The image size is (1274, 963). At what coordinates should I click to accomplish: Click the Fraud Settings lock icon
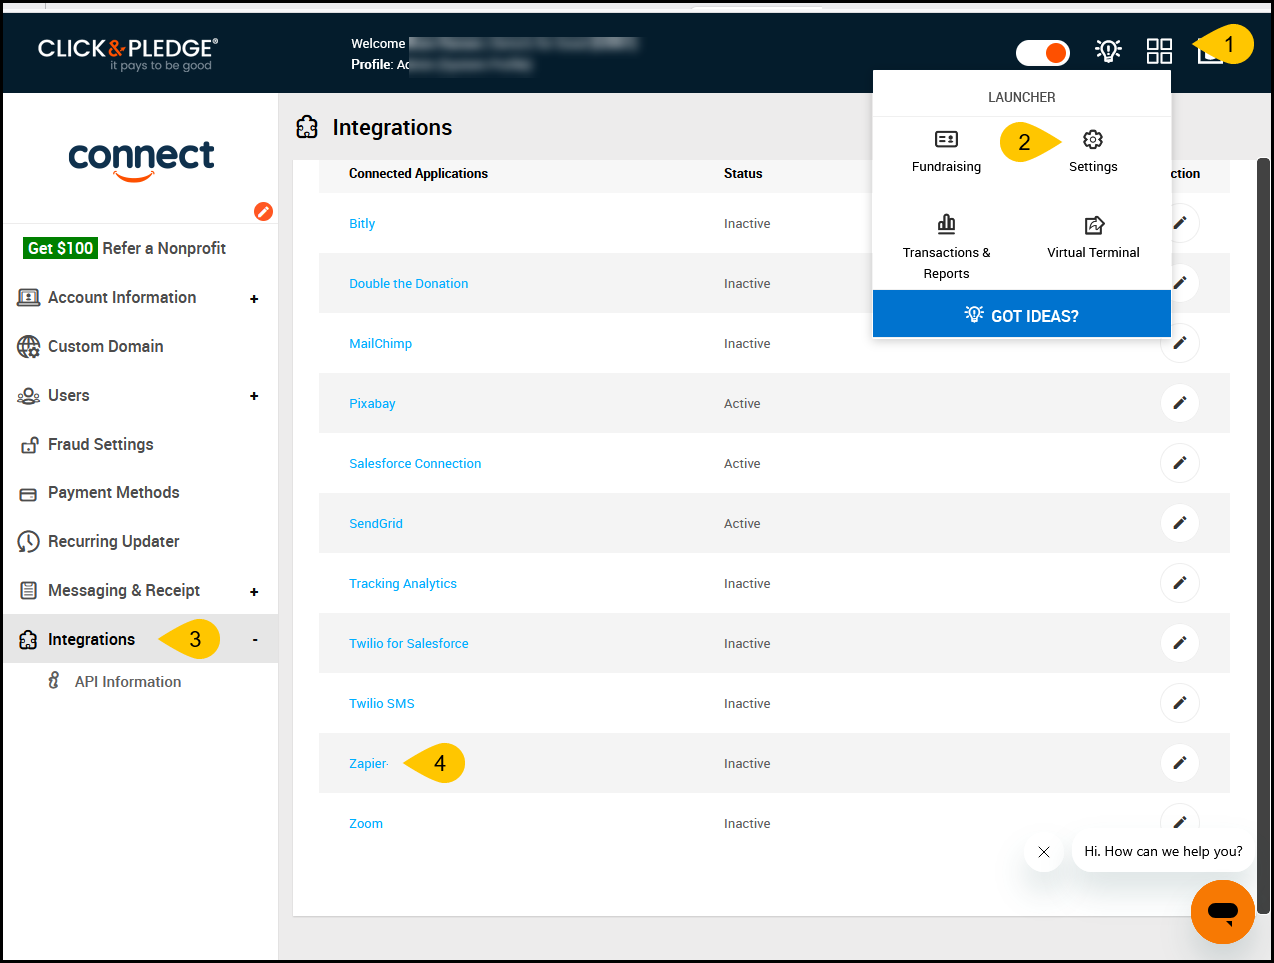pyautogui.click(x=29, y=445)
